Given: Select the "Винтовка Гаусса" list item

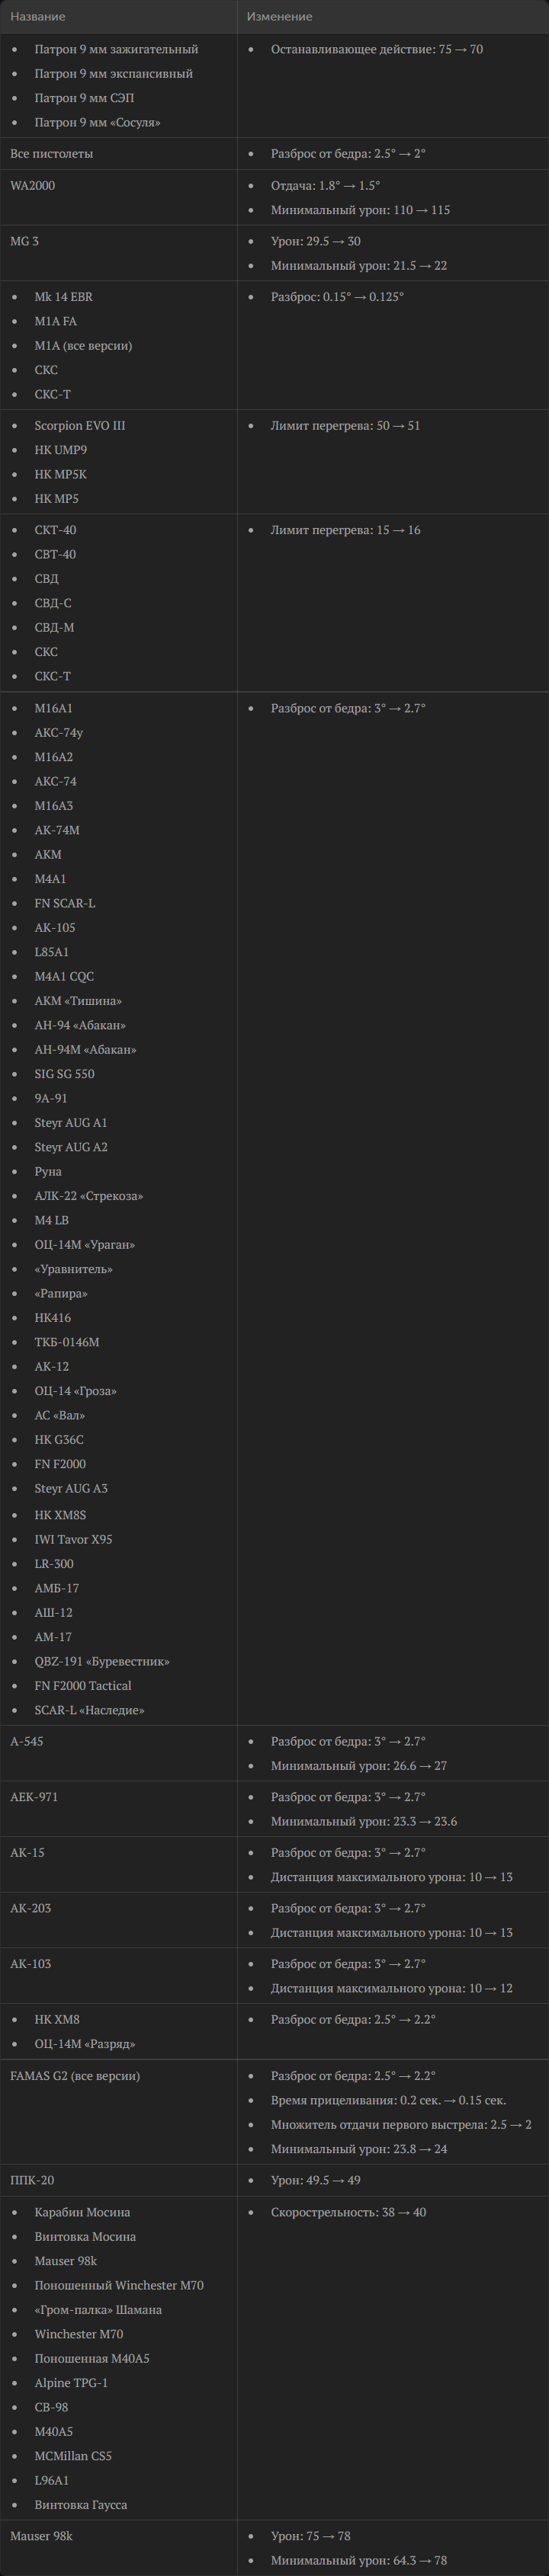Looking at the screenshot, I should pyautogui.click(x=81, y=2504).
